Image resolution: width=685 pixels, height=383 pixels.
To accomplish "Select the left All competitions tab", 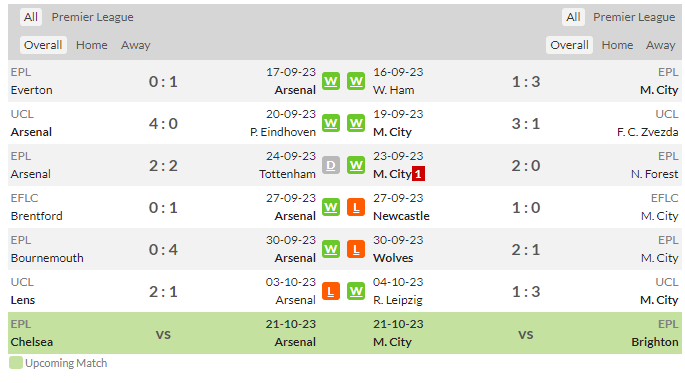I will pyautogui.click(x=31, y=17).
